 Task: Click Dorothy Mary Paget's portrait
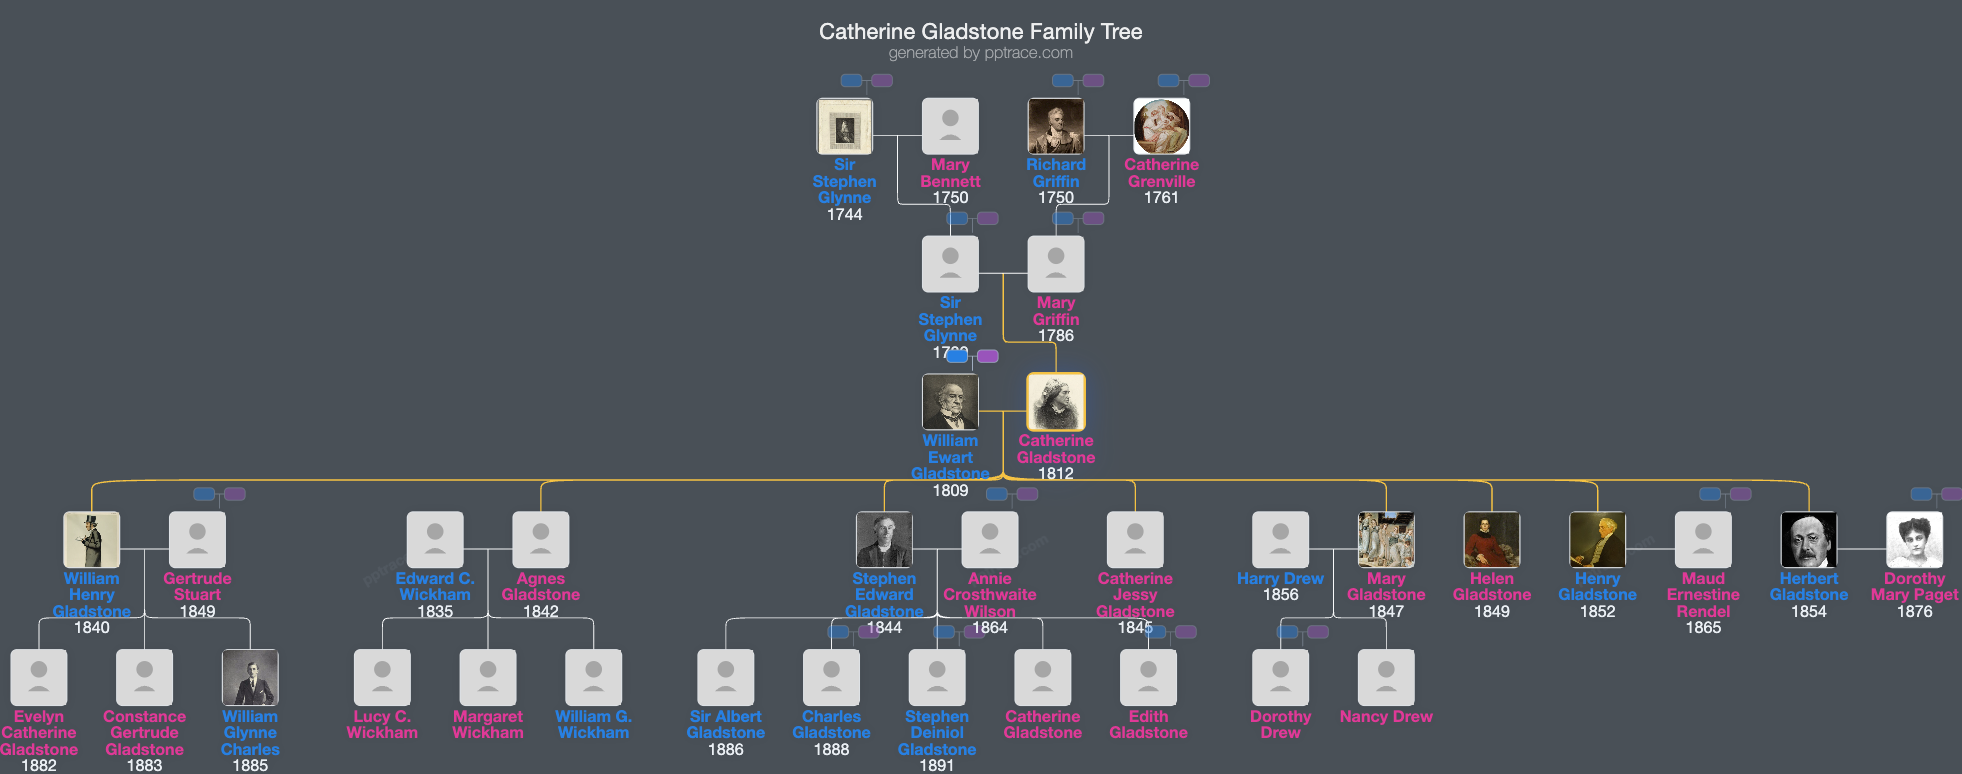(1915, 540)
